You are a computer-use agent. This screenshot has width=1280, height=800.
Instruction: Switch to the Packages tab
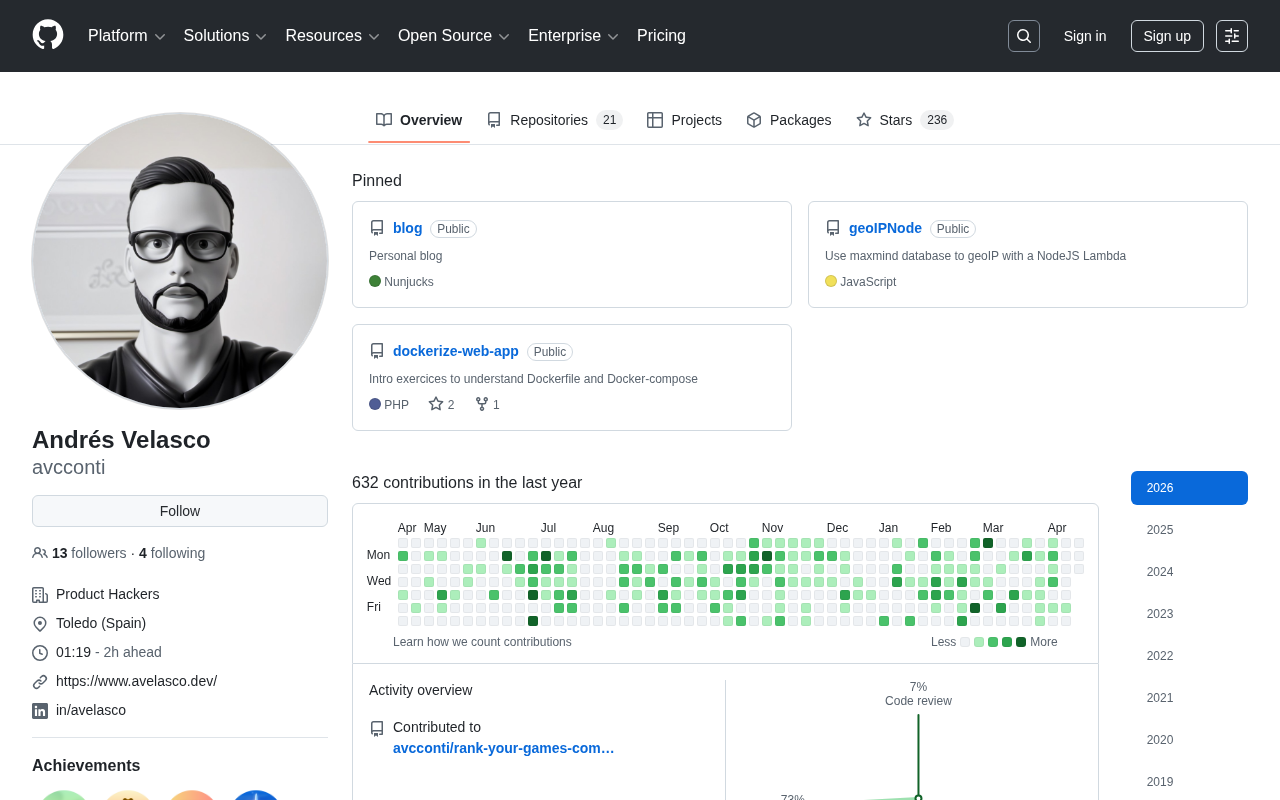pos(789,120)
